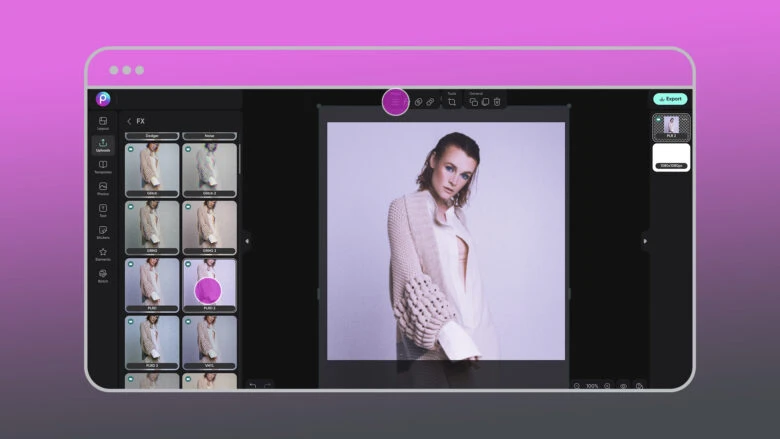Toggle the preview eye icon at bottom
Image resolution: width=780 pixels, height=439 pixels.
(623, 385)
